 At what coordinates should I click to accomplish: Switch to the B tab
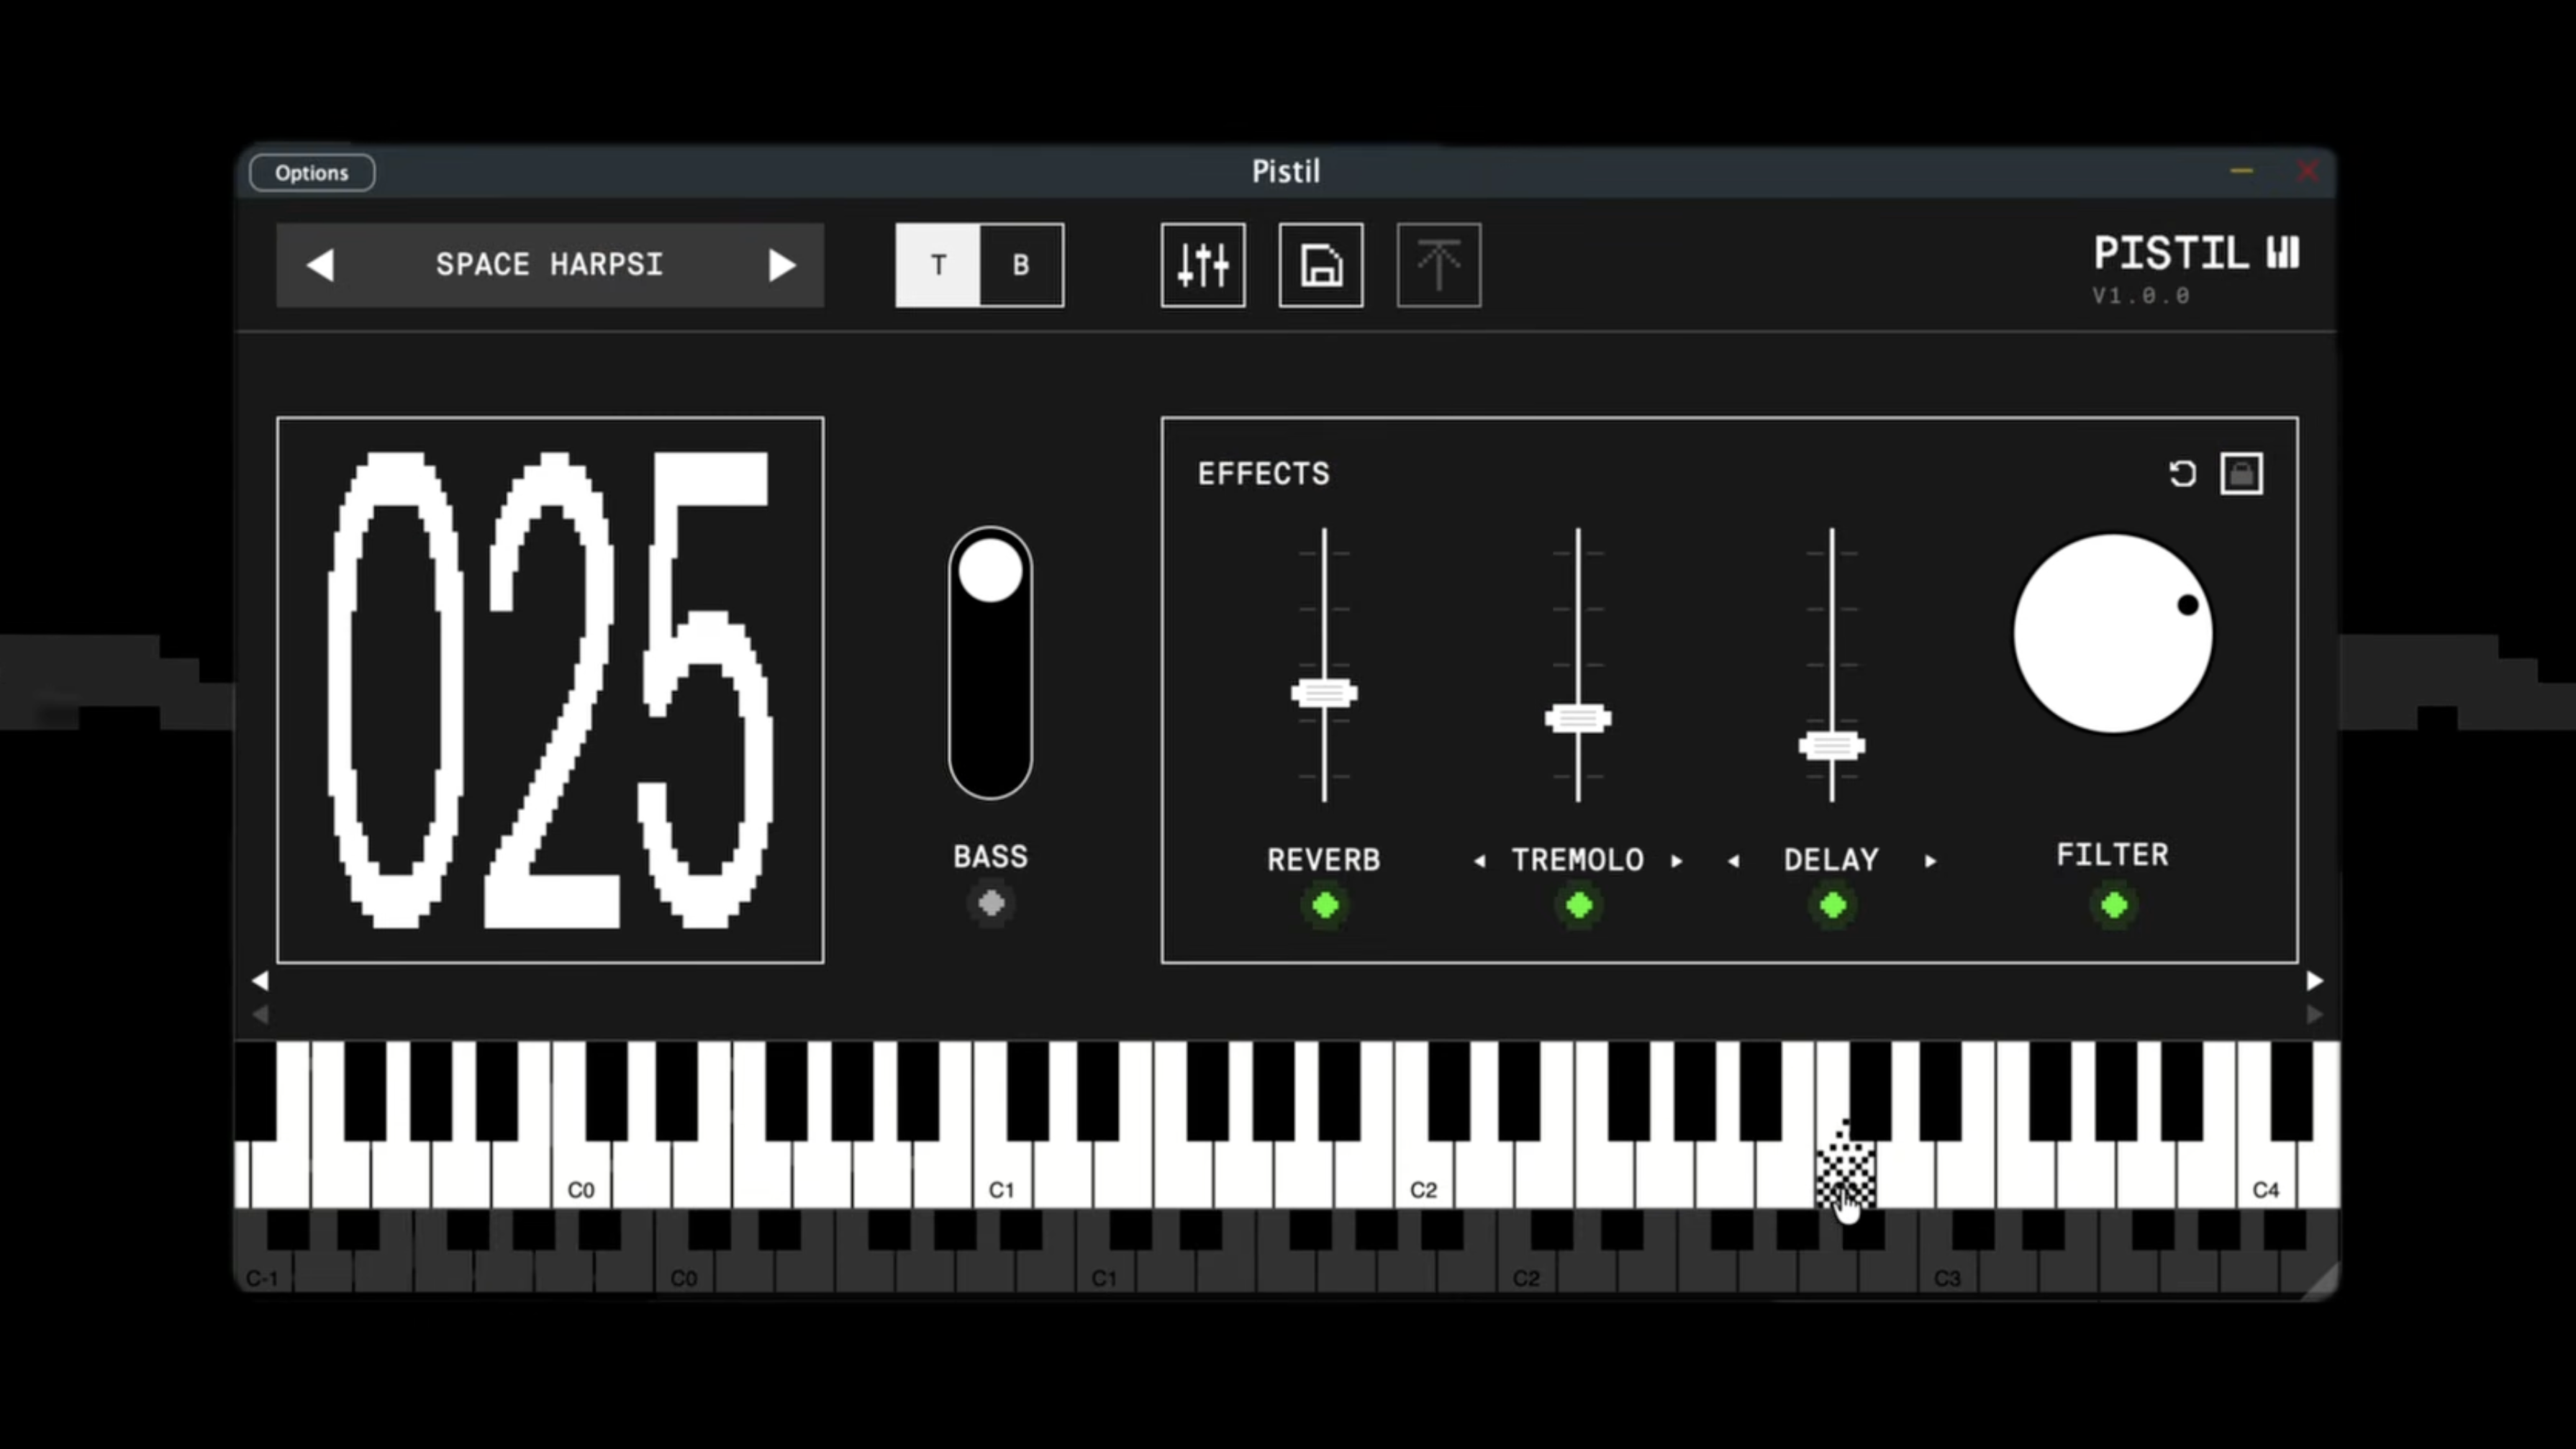(x=1021, y=265)
